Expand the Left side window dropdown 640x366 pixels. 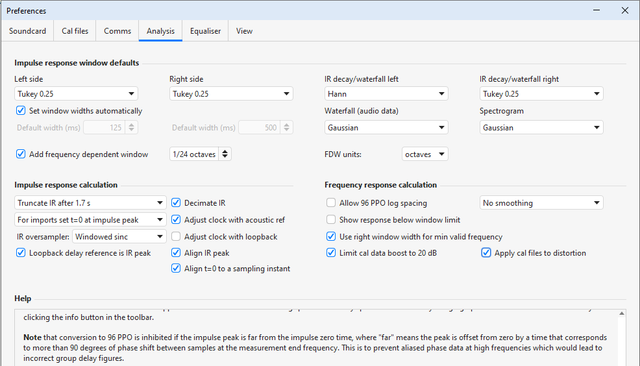[x=76, y=94]
